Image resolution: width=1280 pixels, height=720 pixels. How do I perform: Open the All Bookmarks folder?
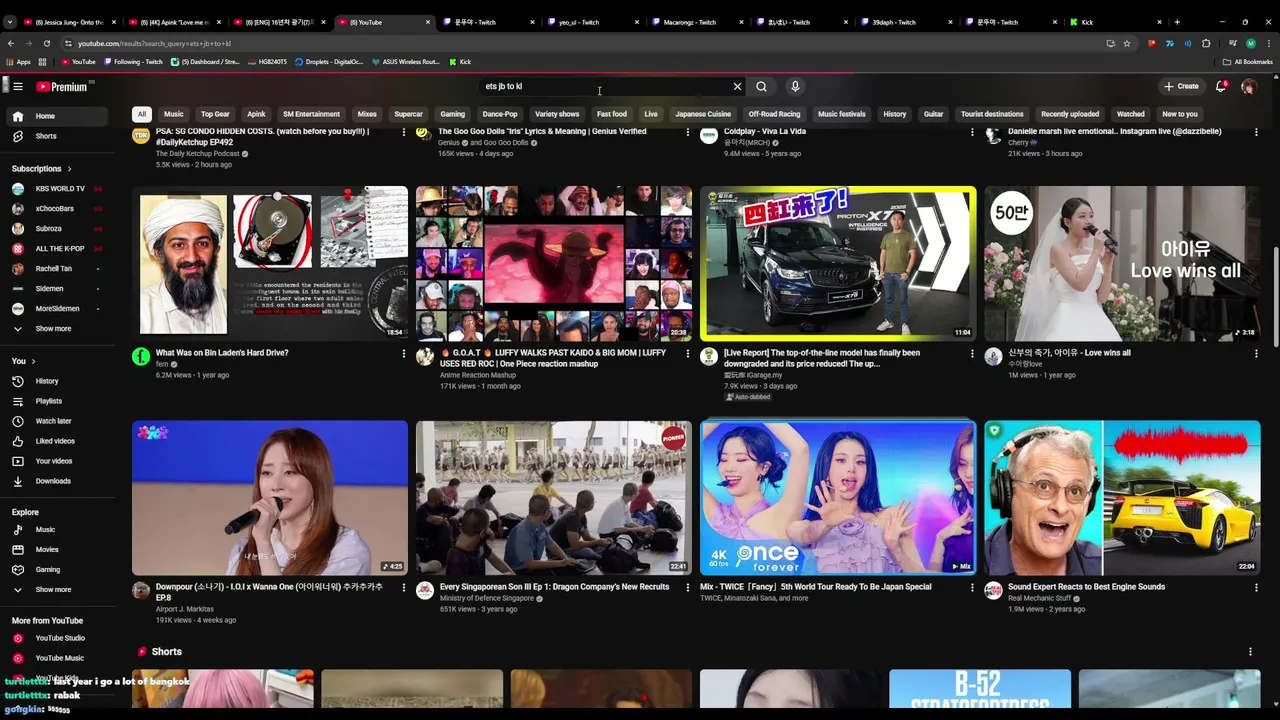[1249, 62]
